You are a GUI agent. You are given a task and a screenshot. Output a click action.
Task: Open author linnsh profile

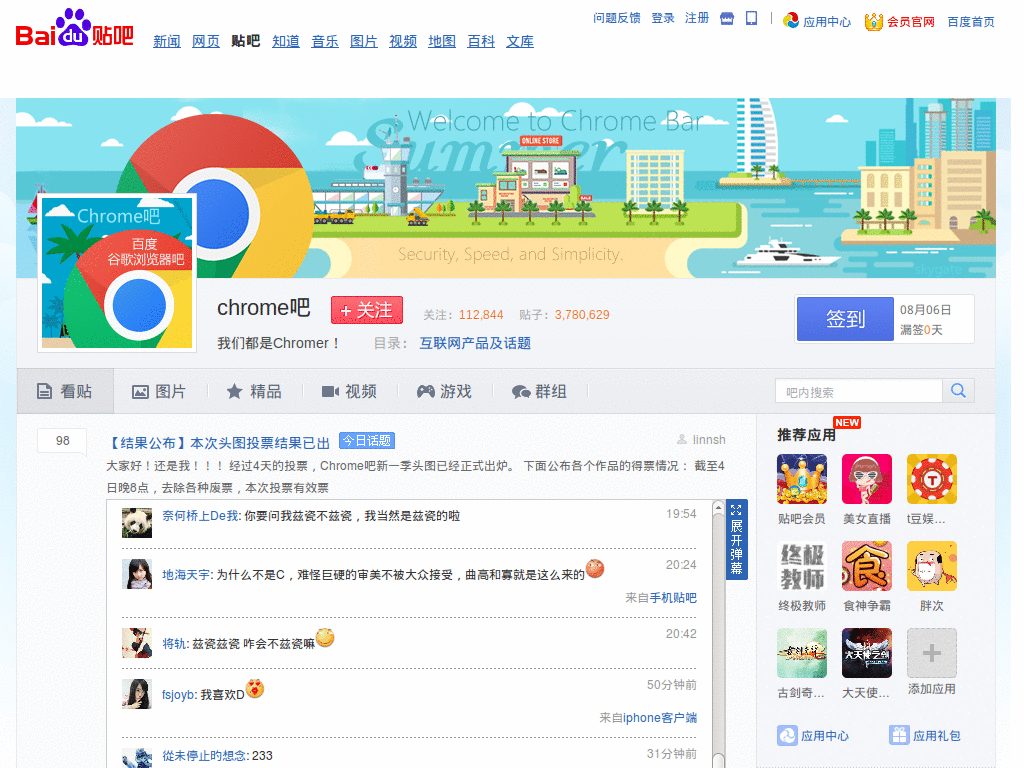pyautogui.click(x=709, y=440)
